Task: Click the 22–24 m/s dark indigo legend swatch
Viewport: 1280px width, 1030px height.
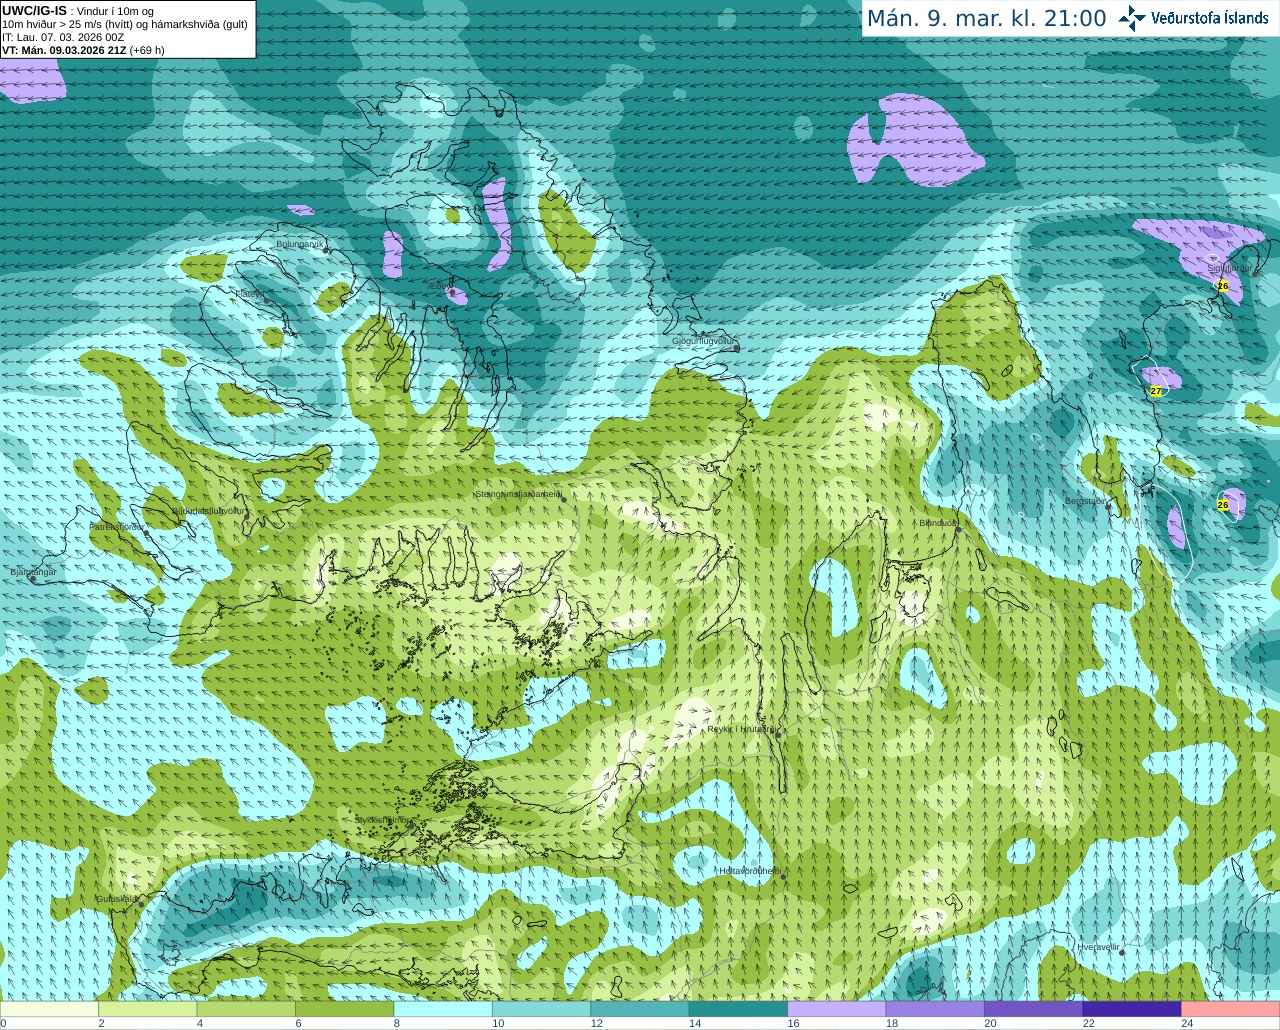Action: pos(1132,1009)
